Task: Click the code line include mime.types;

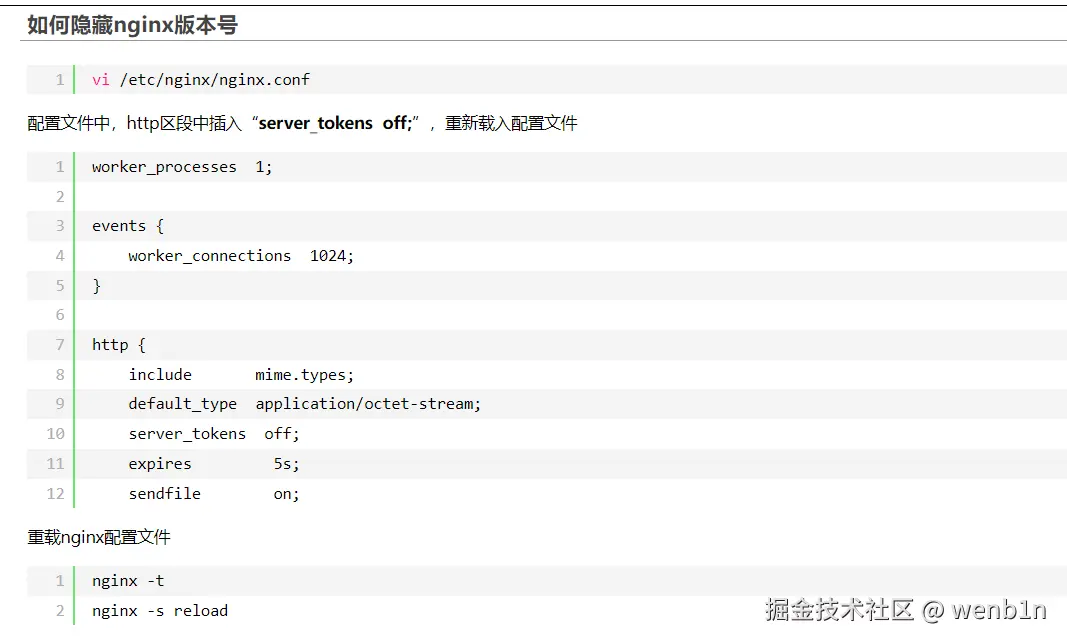Action: 241,375
